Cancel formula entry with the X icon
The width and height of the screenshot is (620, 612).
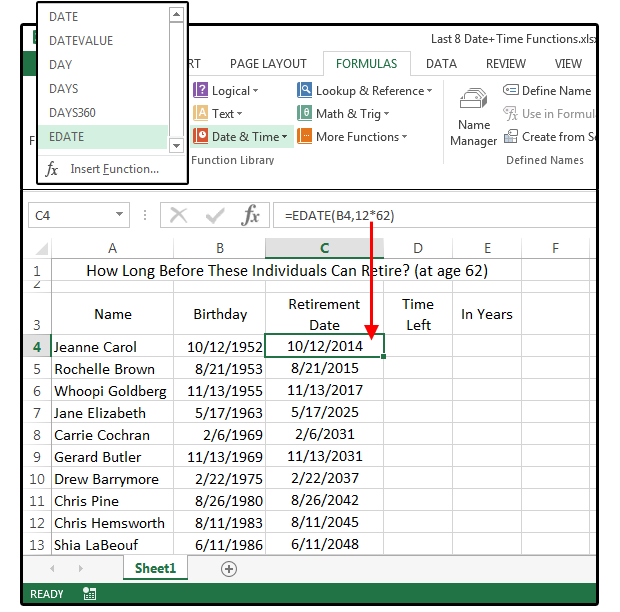(x=178, y=215)
